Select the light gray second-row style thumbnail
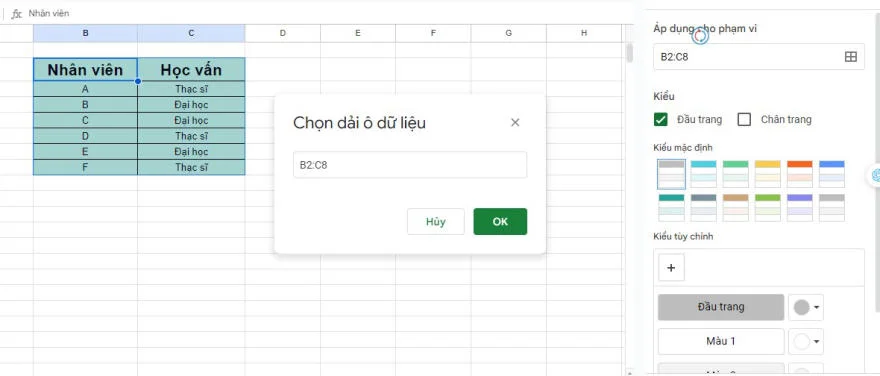This screenshot has height=376, width=880. 831,208
